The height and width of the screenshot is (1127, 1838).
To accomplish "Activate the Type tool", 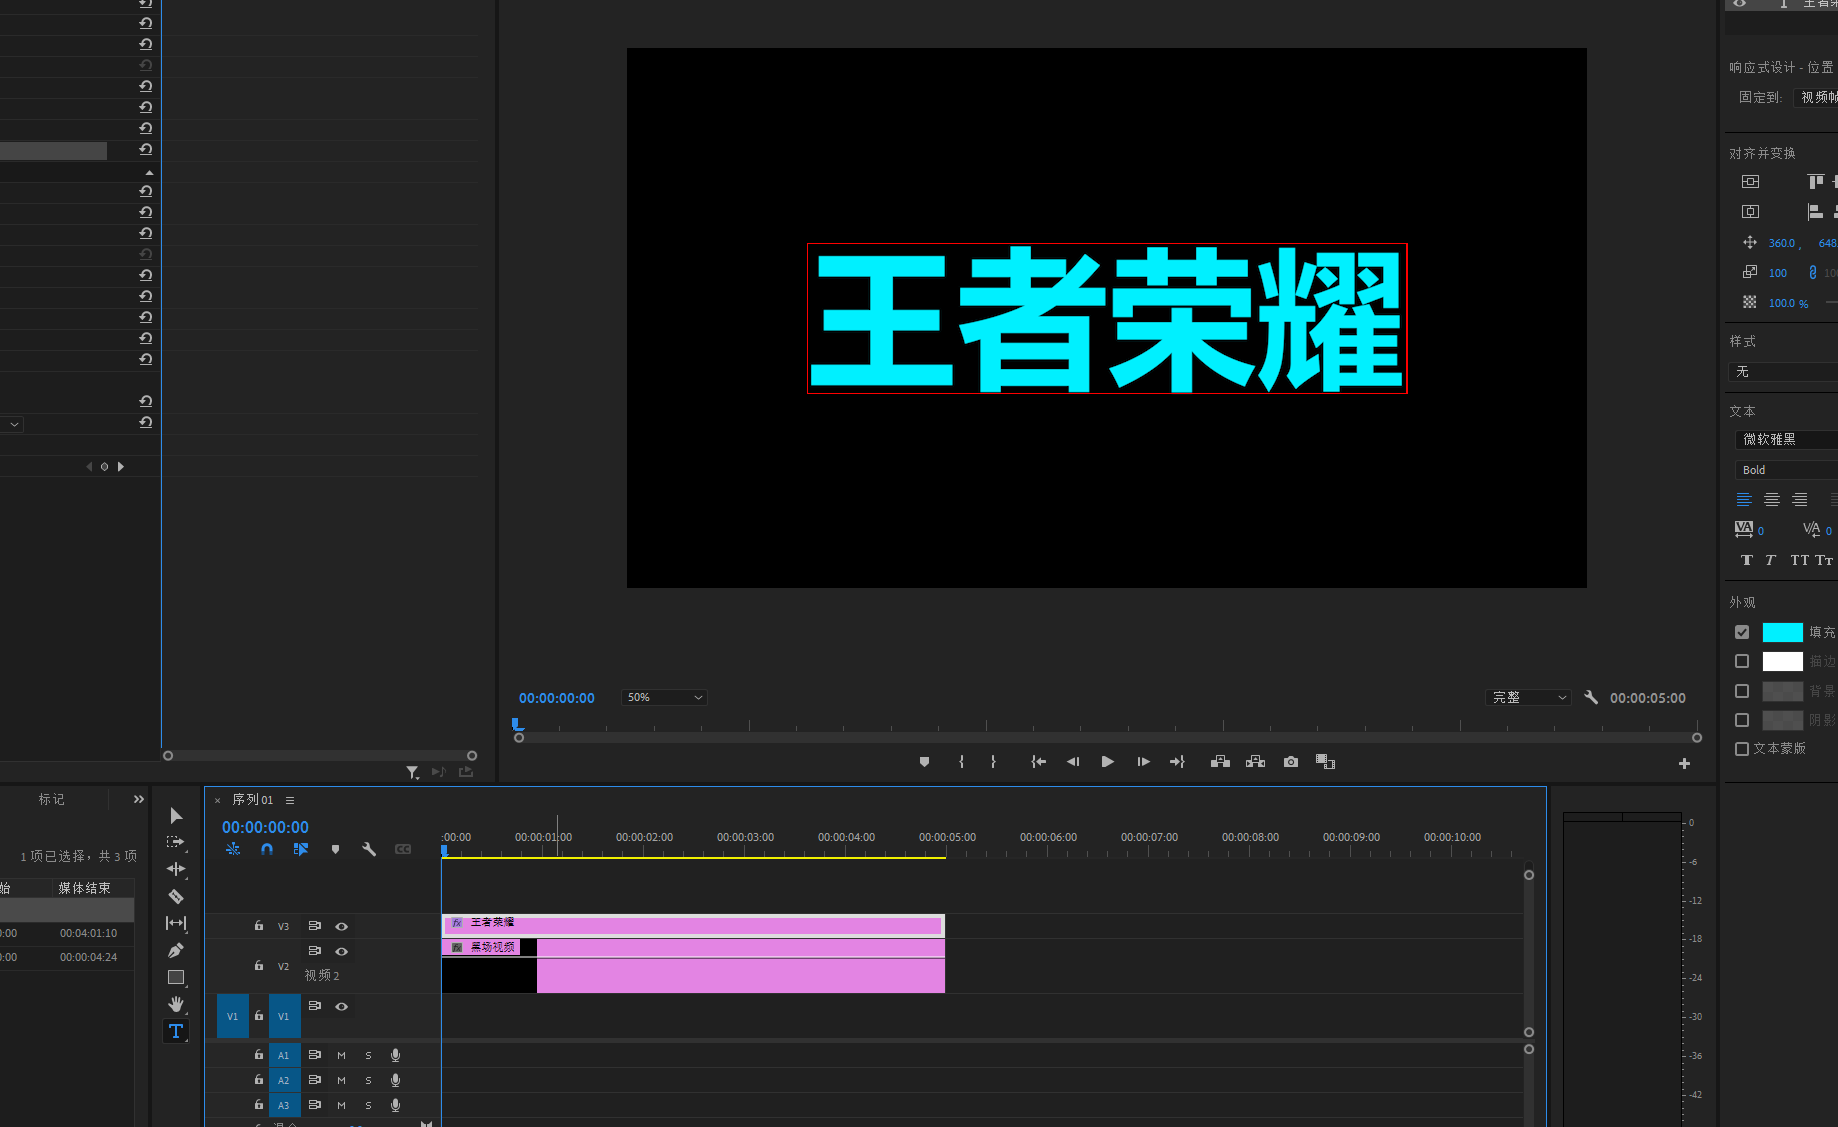I will tap(176, 1031).
